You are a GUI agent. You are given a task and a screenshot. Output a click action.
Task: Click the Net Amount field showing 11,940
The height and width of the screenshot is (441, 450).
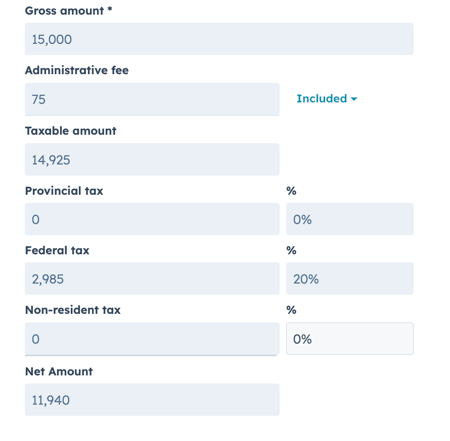click(x=152, y=400)
